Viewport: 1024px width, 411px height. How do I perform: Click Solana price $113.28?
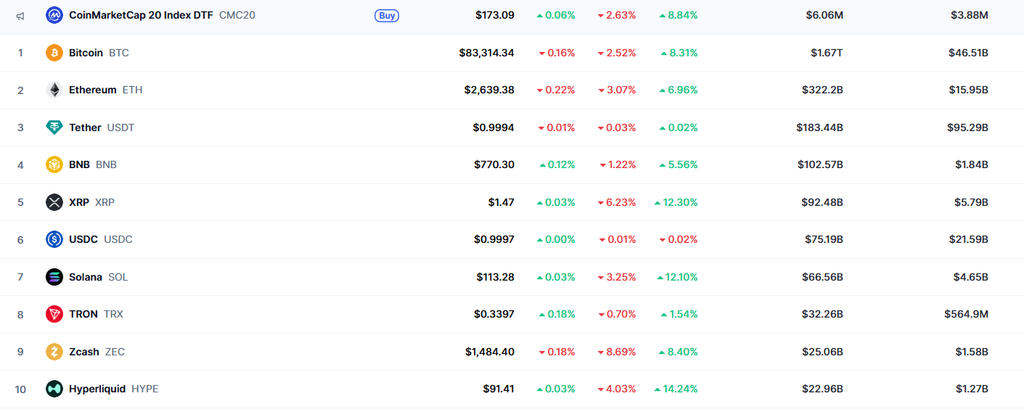click(495, 277)
